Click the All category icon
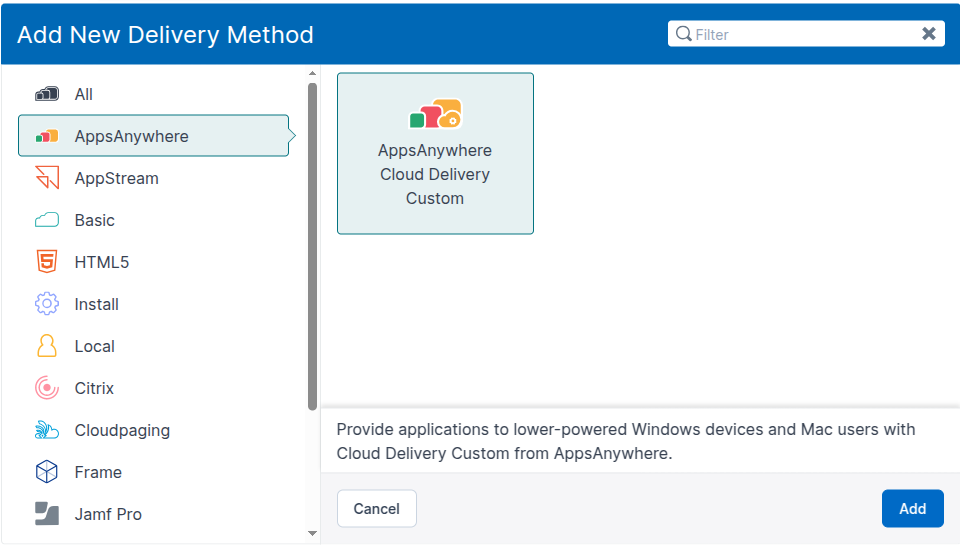The width and height of the screenshot is (960, 545). [47, 94]
